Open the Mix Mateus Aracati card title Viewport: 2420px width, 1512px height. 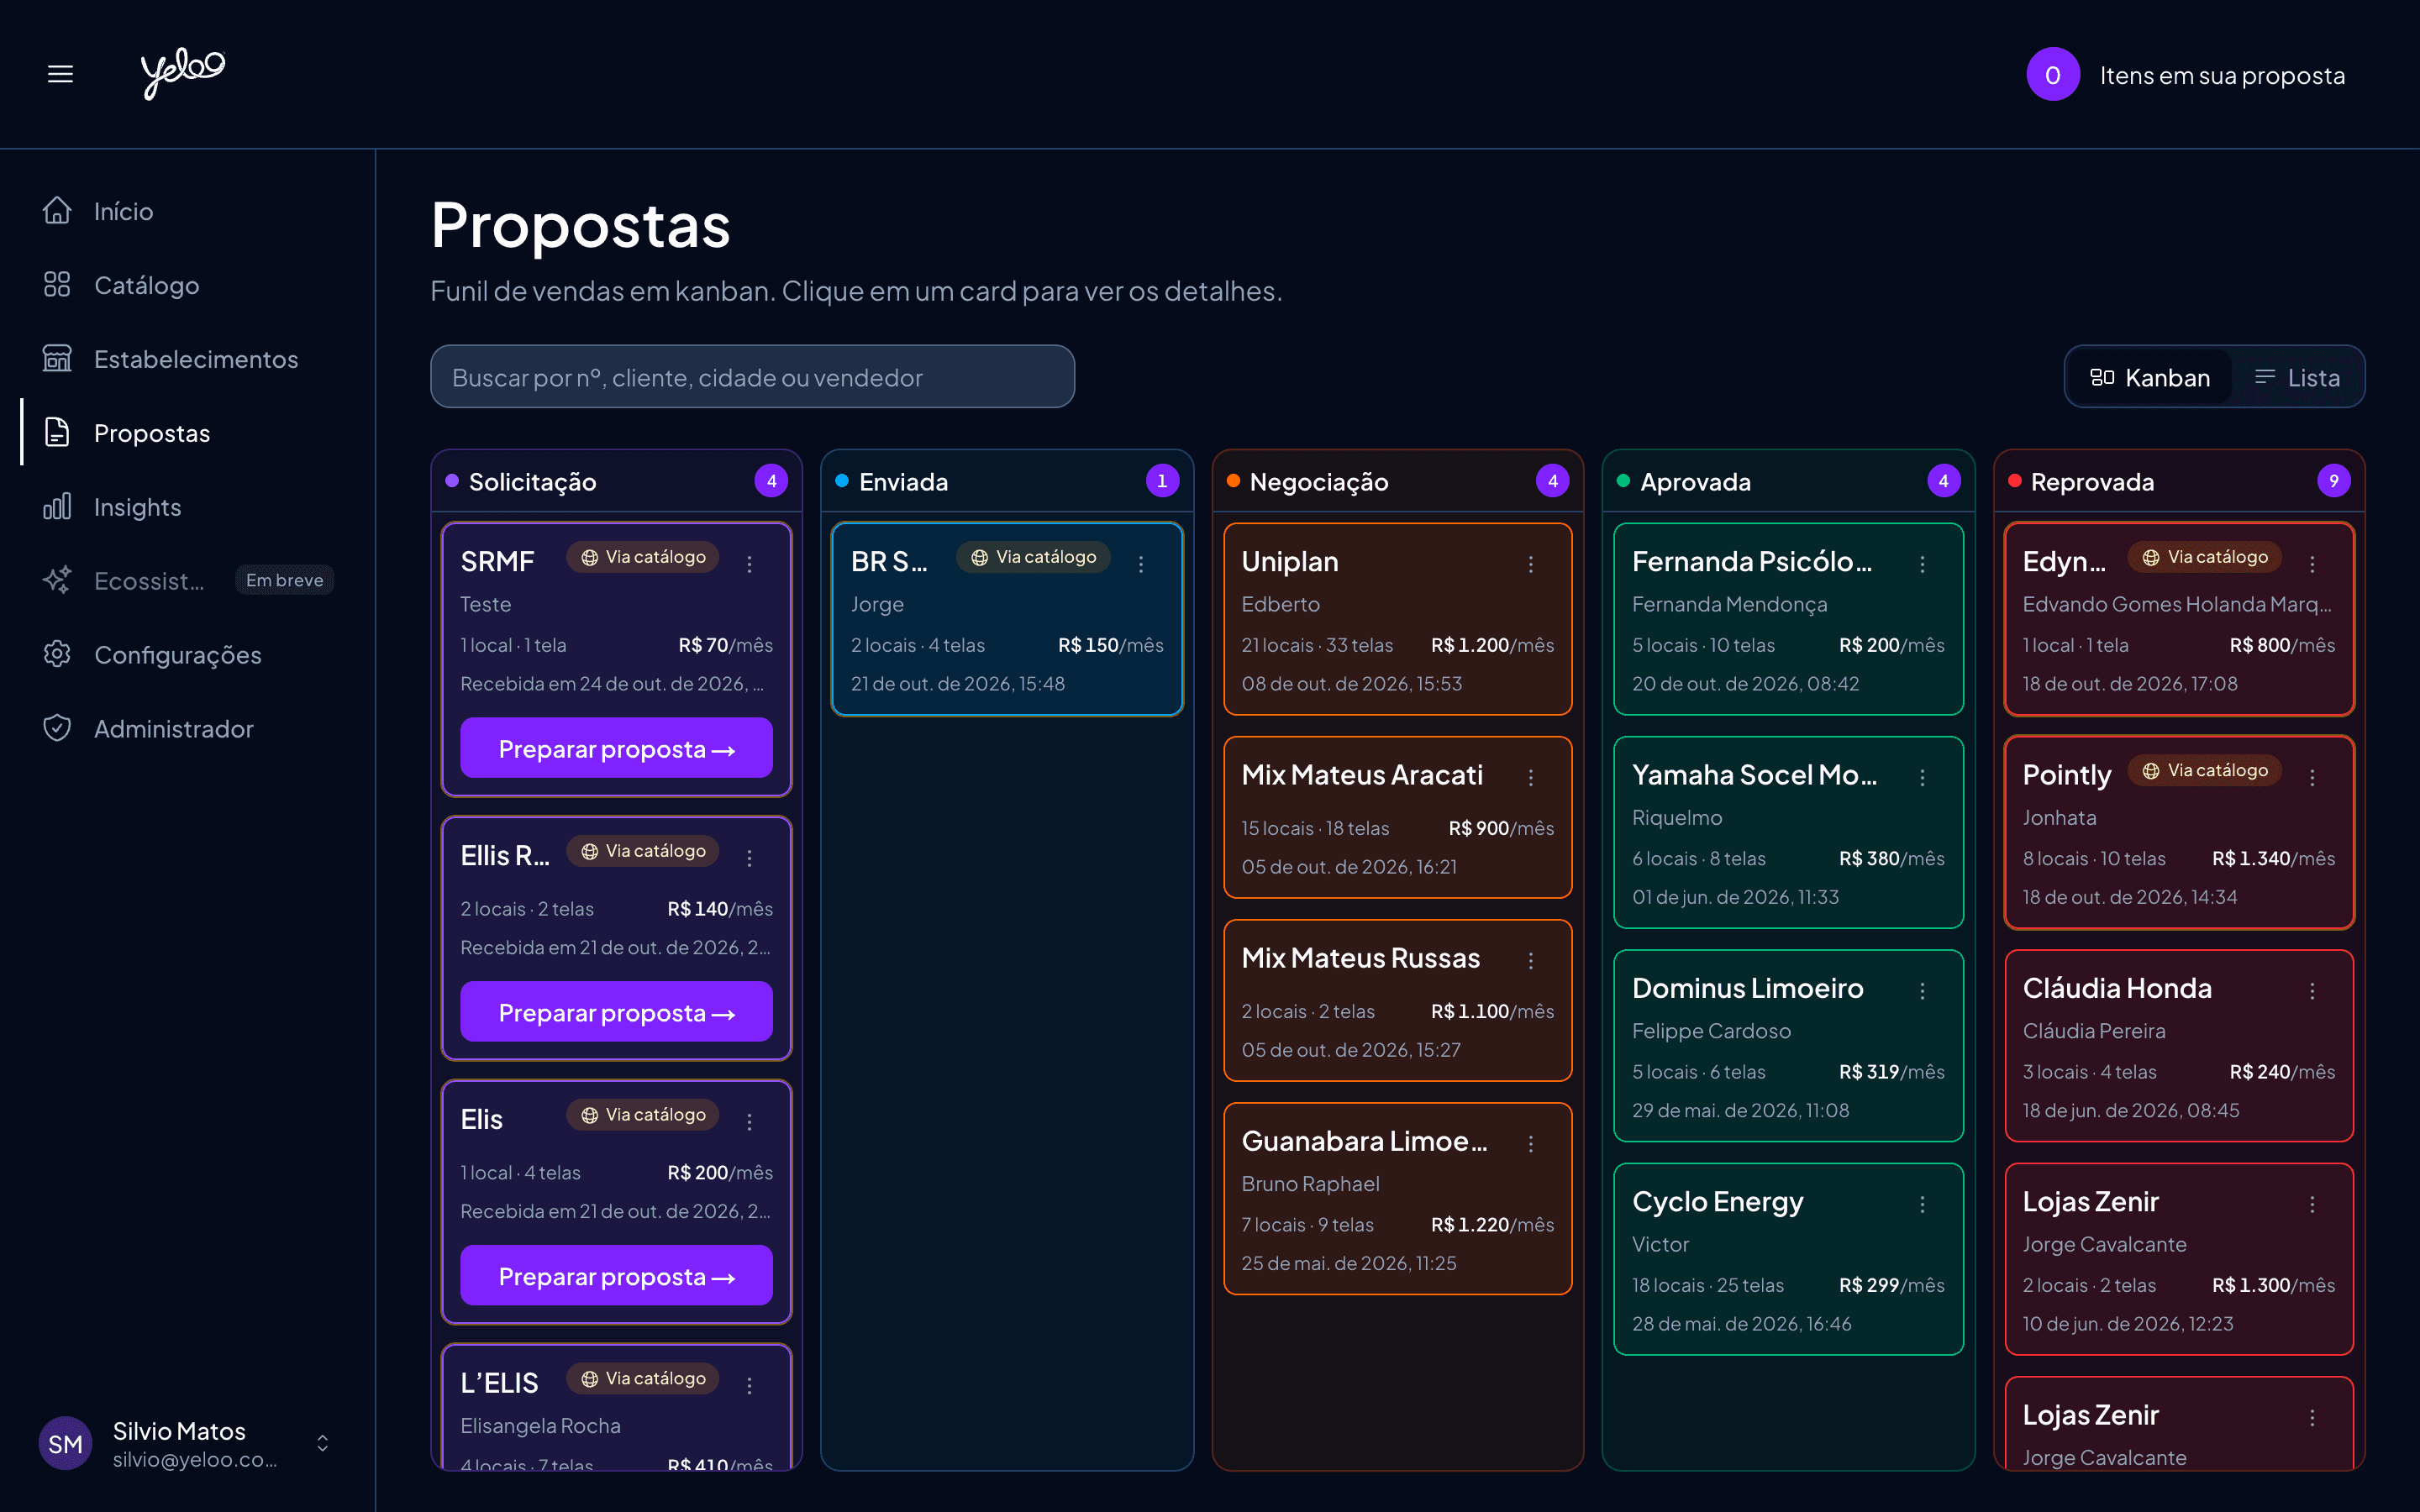(x=1362, y=775)
